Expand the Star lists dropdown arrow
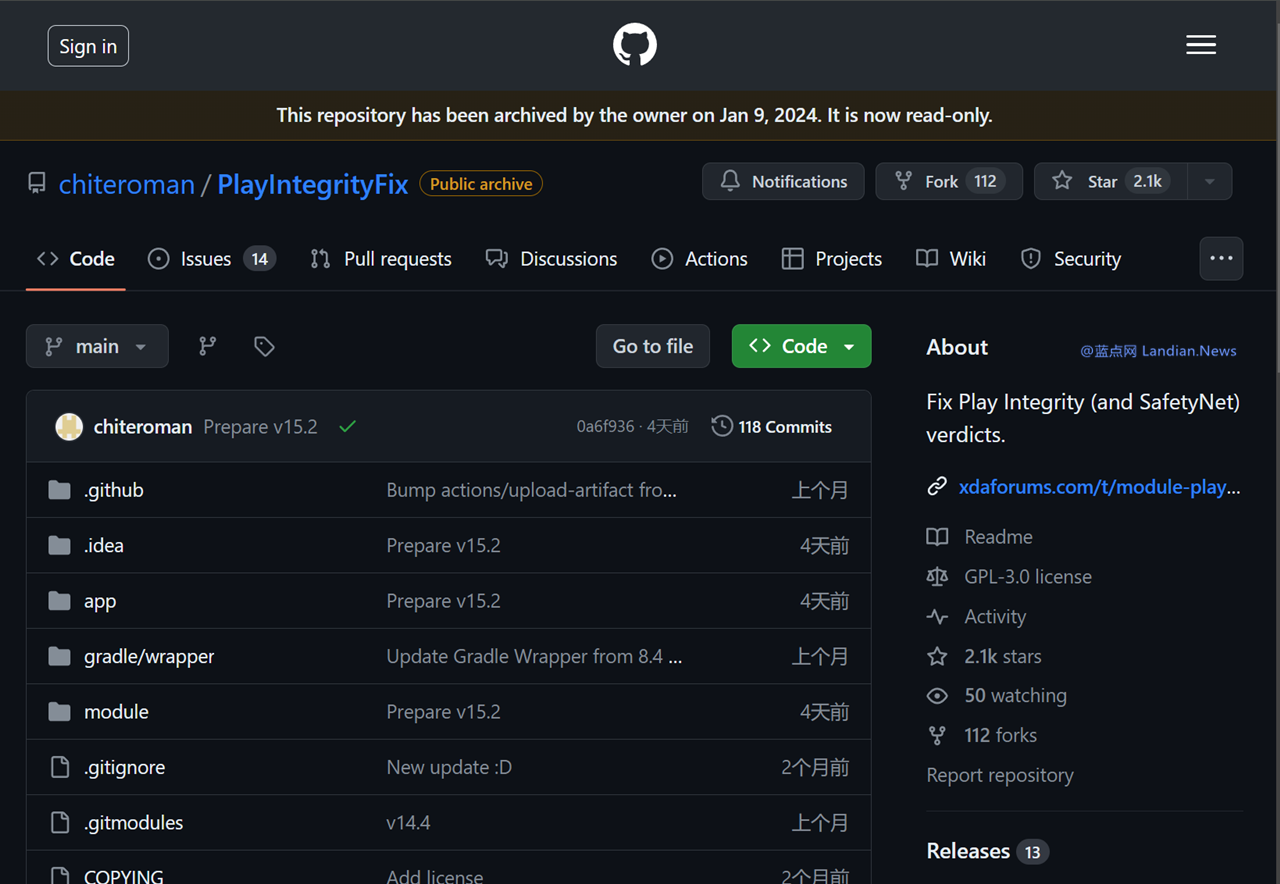1280x884 pixels. coord(1209,181)
